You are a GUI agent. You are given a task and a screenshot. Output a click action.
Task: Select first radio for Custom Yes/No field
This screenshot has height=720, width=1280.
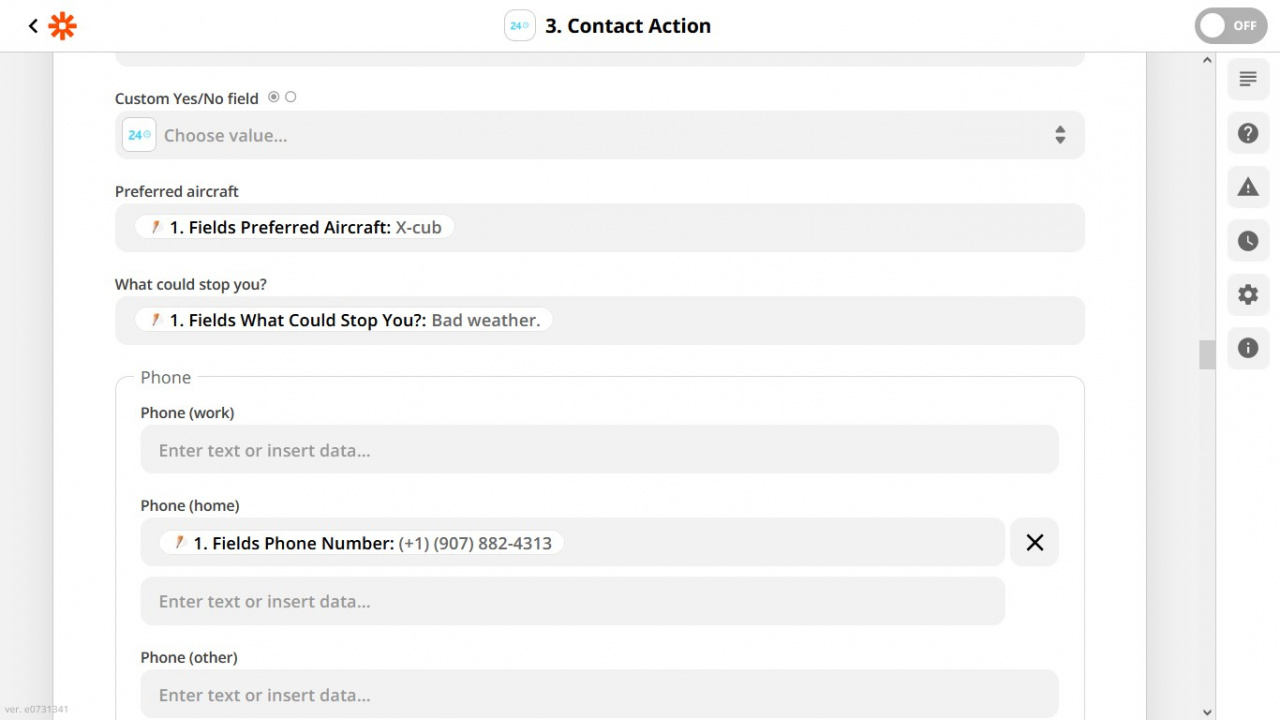point(274,97)
